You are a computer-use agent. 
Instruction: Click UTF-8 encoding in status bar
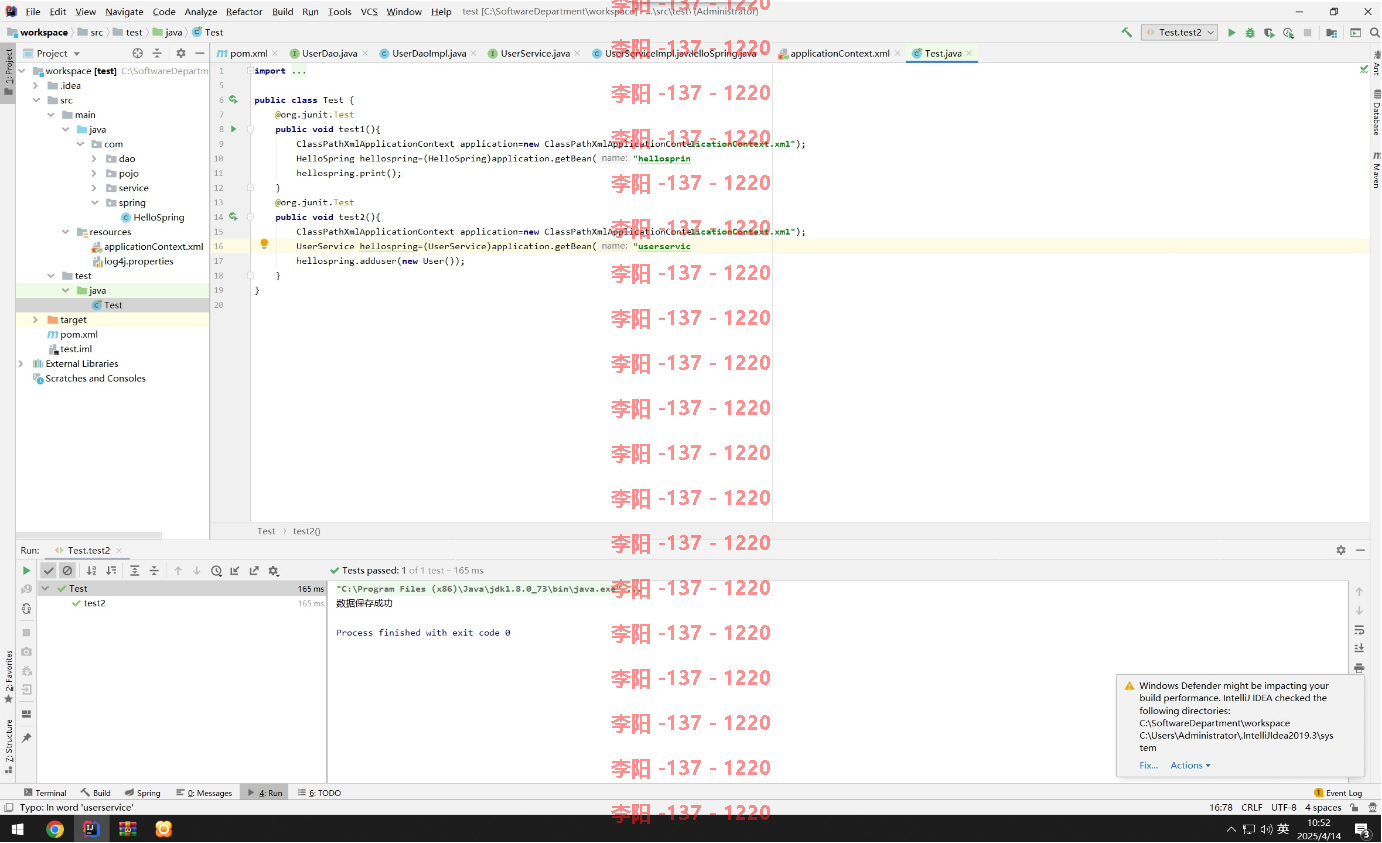point(1284,808)
